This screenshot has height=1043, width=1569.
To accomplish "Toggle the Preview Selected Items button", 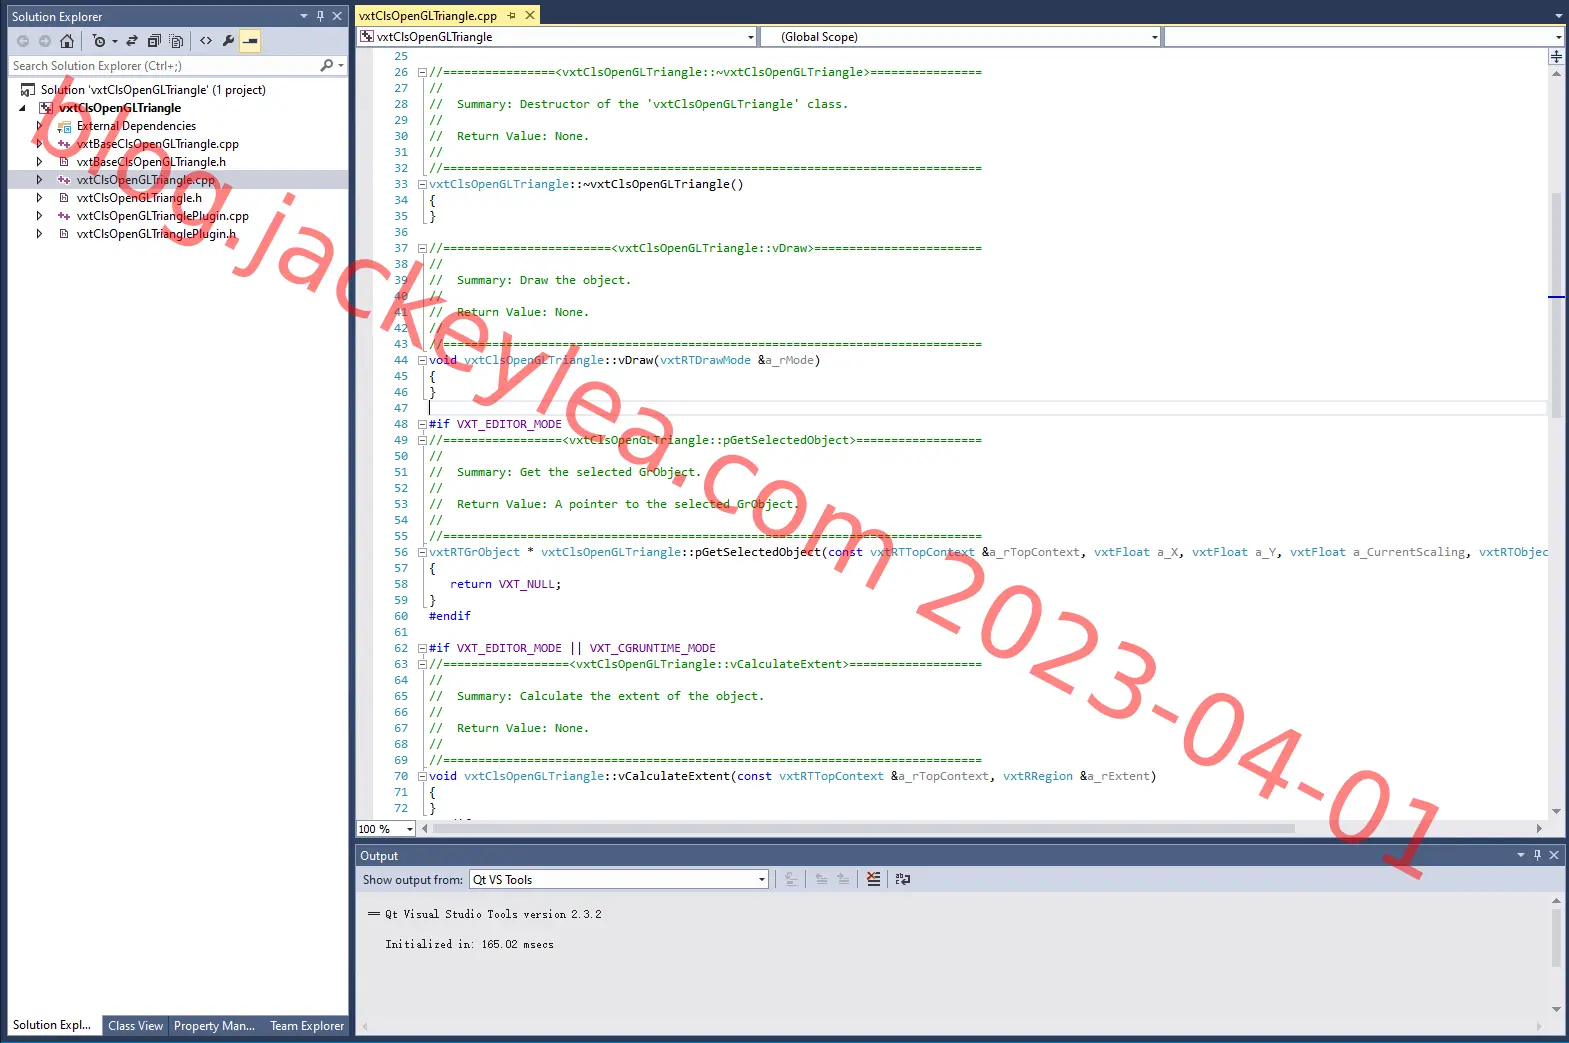I will 250,41.
